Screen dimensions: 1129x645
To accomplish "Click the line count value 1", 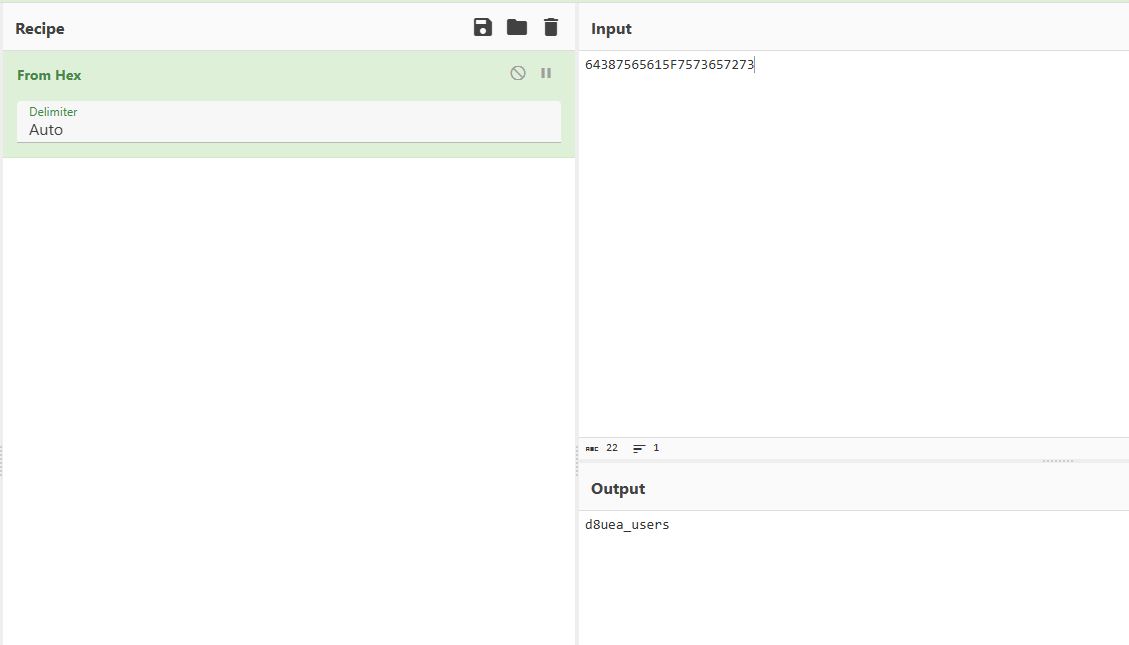I will tap(656, 449).
